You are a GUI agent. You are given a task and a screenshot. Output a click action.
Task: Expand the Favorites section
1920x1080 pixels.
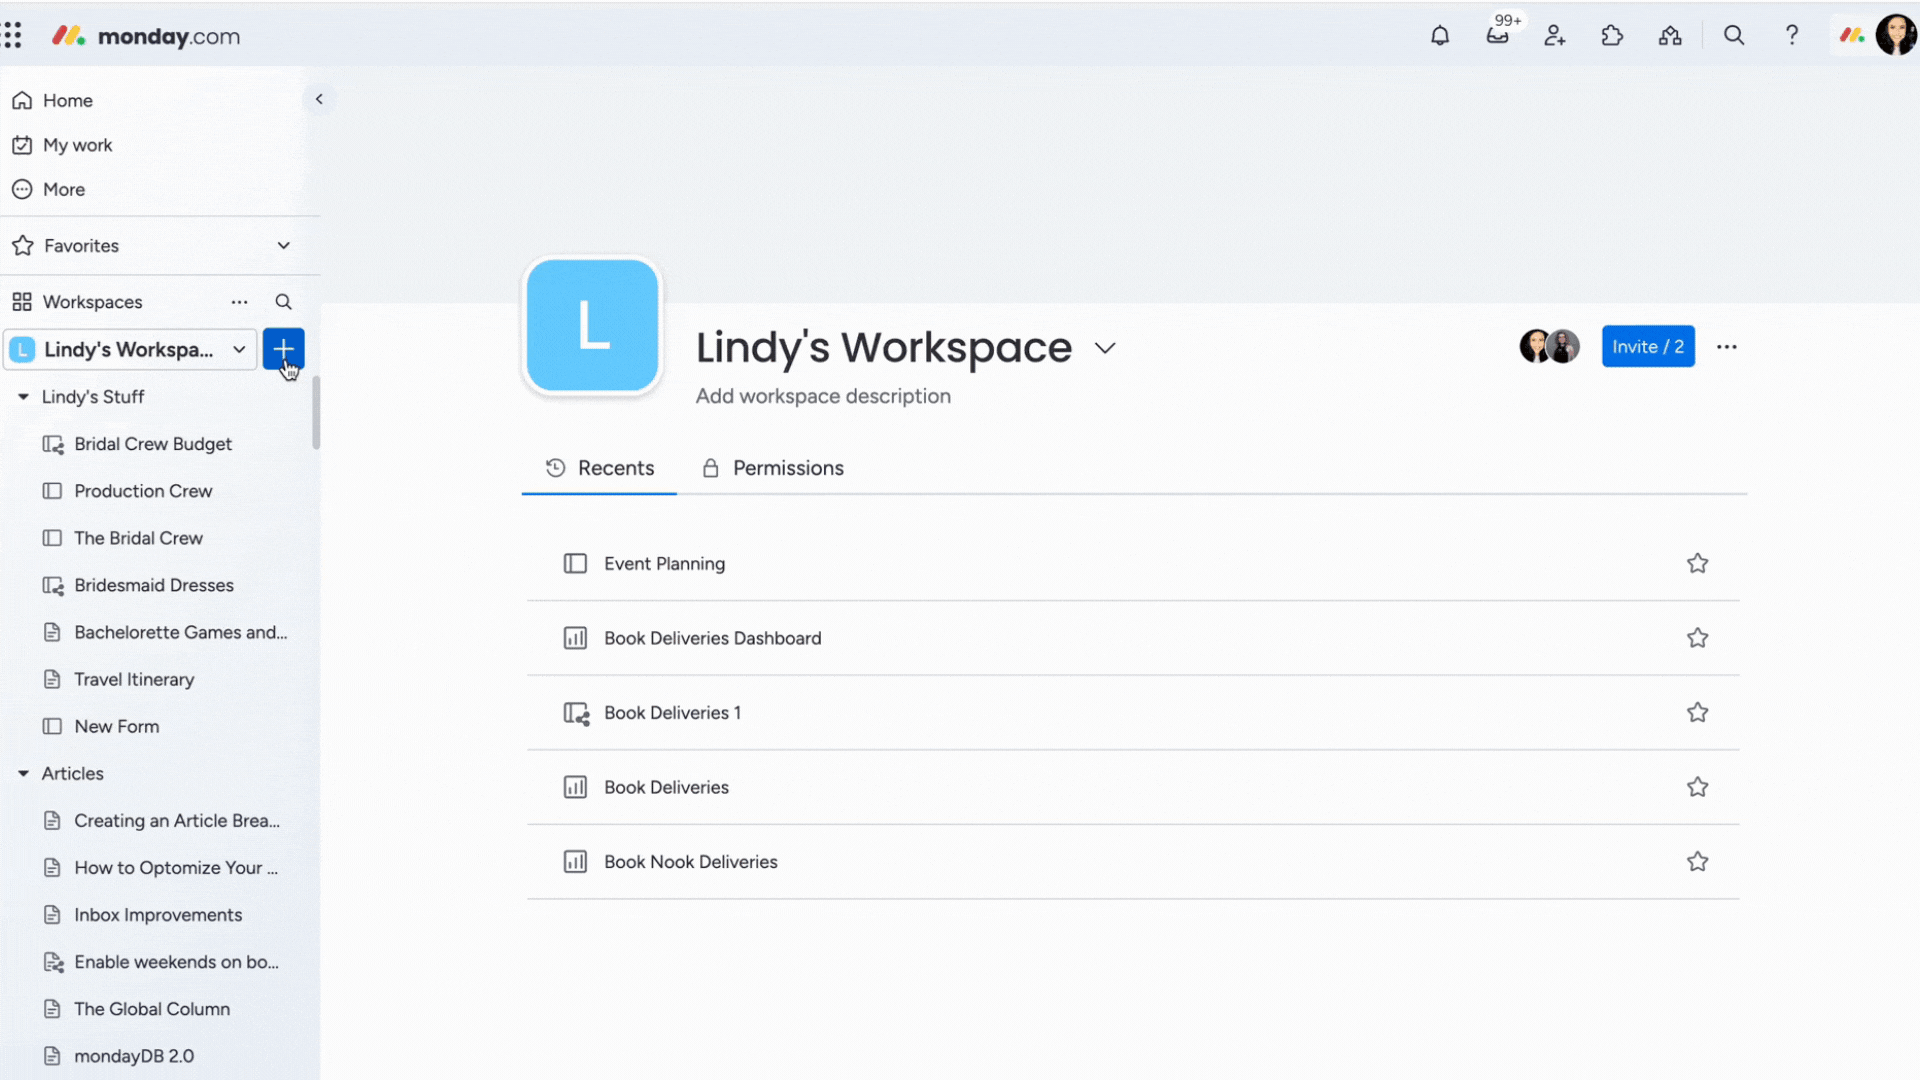[284, 246]
